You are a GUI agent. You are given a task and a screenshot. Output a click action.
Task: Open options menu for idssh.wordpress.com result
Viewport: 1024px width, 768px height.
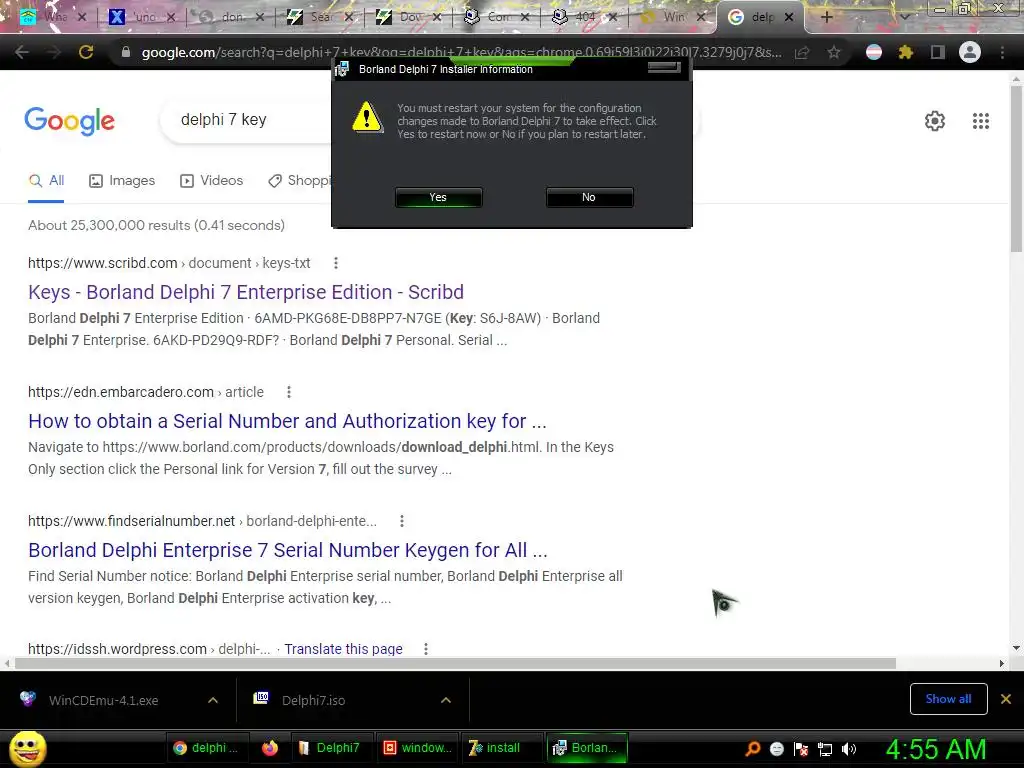(x=426, y=649)
